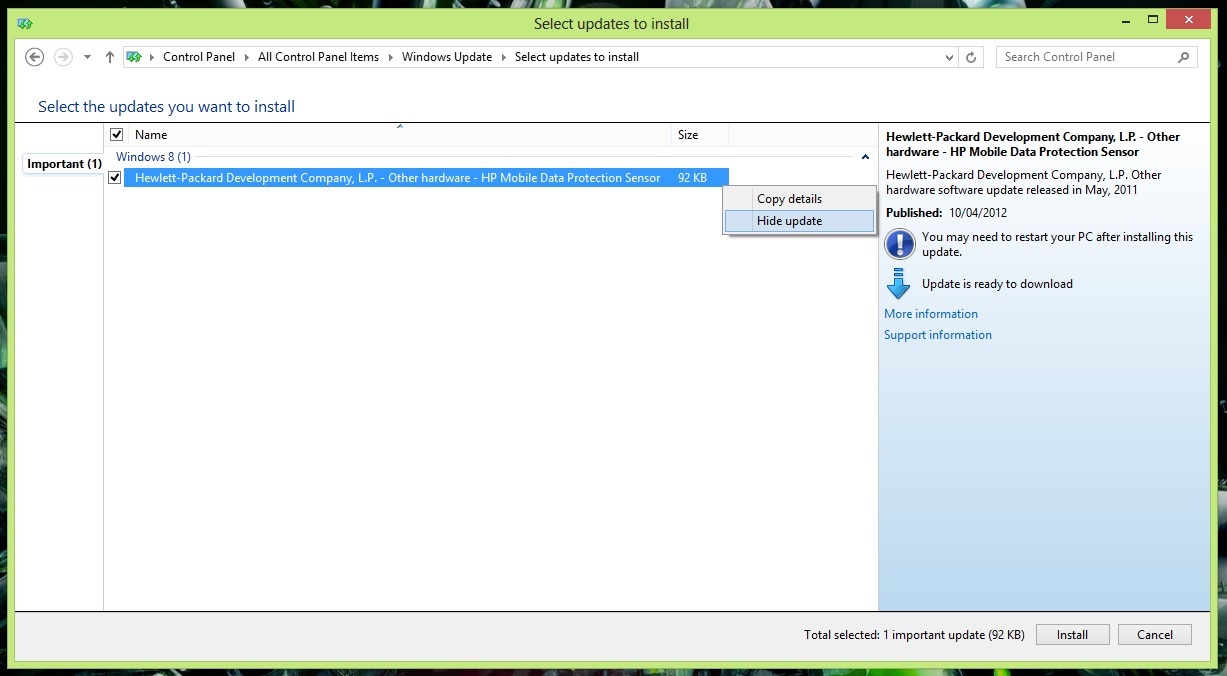Click the Windows Update icon in address bar

click(134, 57)
